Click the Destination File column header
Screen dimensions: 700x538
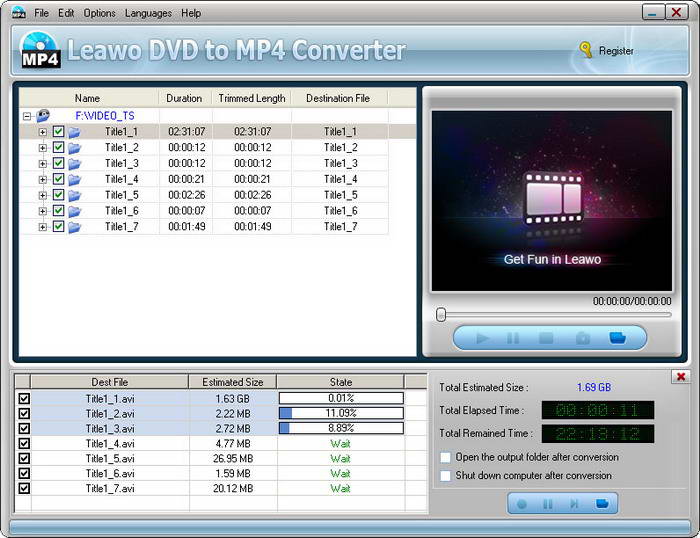(x=338, y=98)
